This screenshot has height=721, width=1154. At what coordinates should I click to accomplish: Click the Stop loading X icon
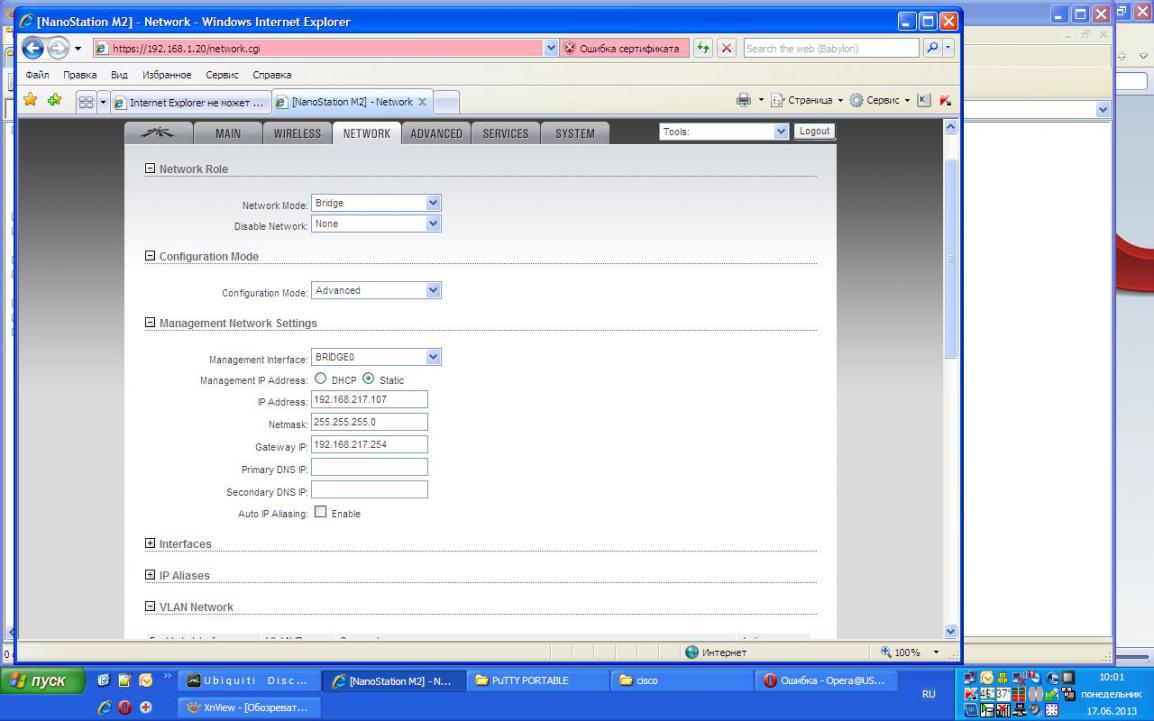pos(727,47)
